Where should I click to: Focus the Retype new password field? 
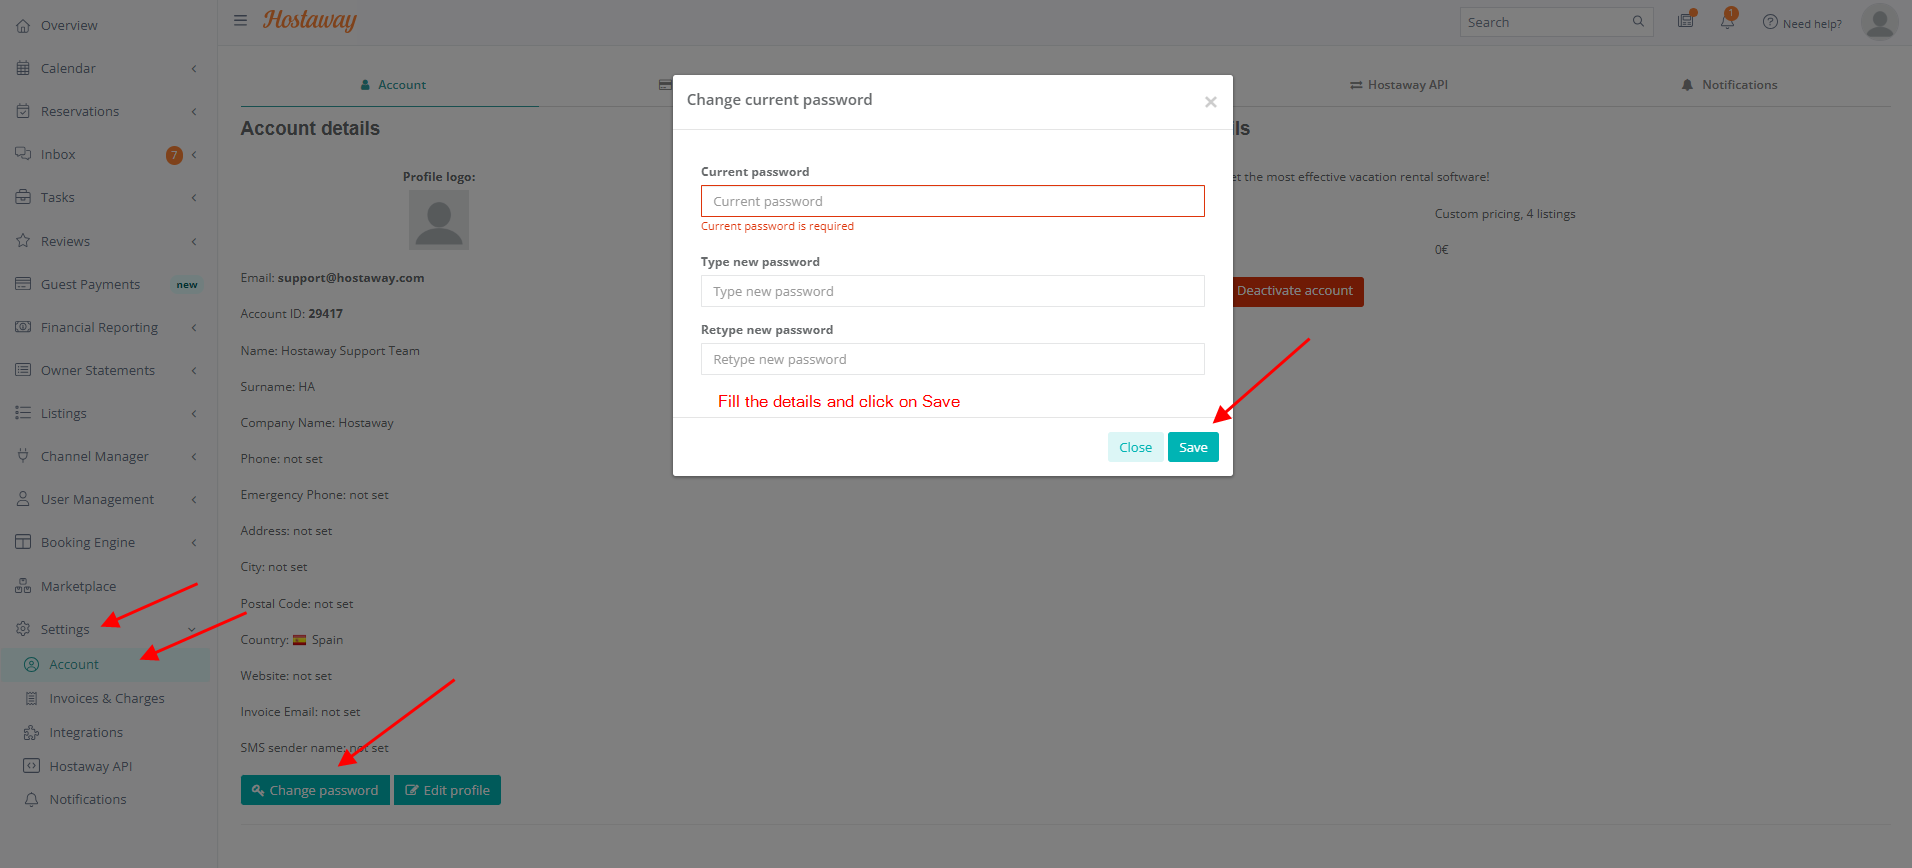pyautogui.click(x=952, y=359)
